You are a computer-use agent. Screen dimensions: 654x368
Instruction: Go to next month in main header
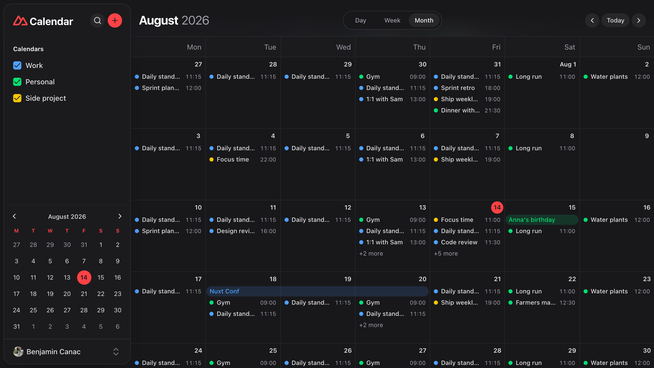[x=639, y=20]
